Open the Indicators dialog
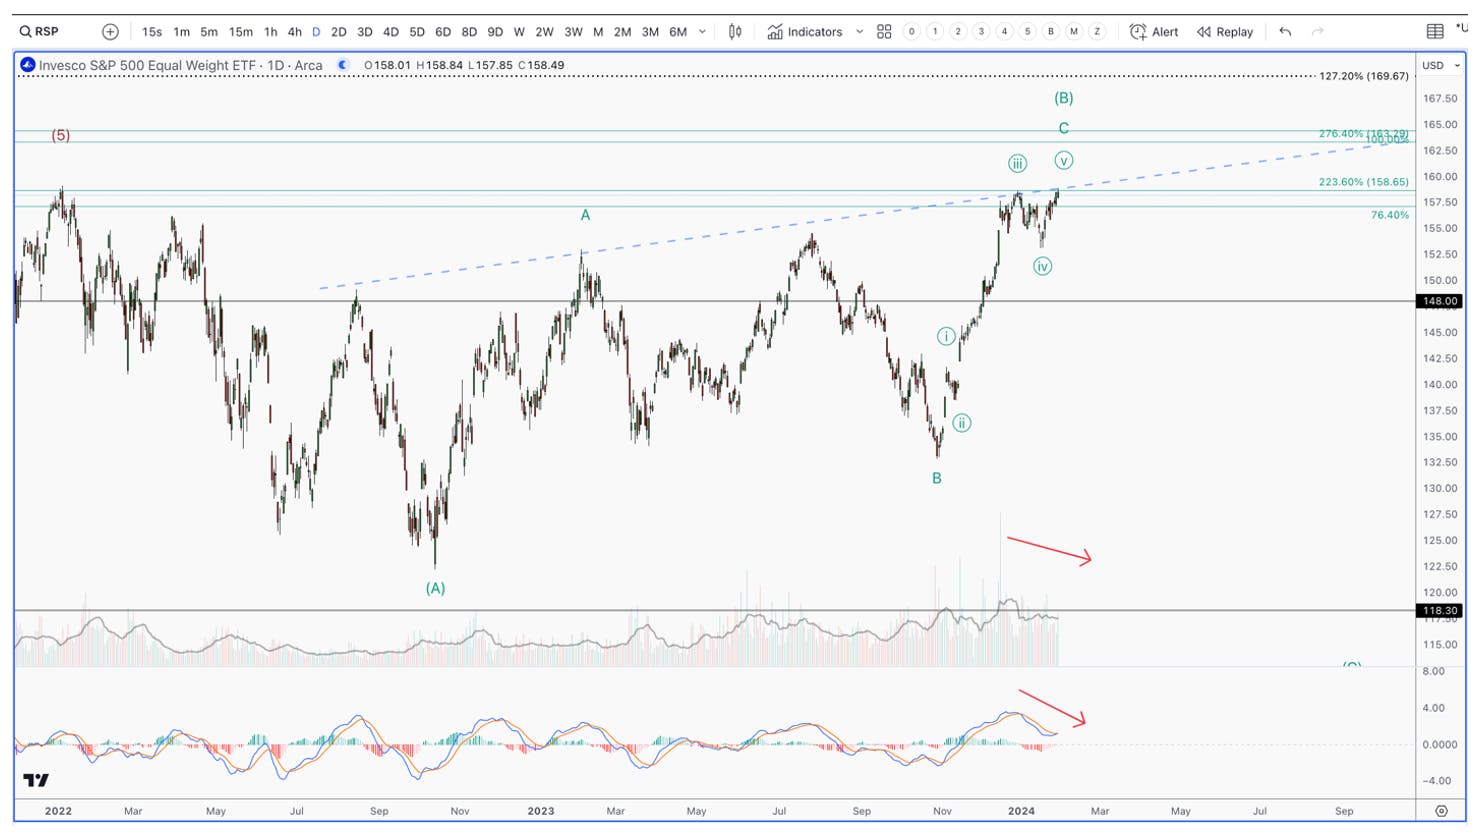The width and height of the screenshot is (1478, 834). [805, 32]
